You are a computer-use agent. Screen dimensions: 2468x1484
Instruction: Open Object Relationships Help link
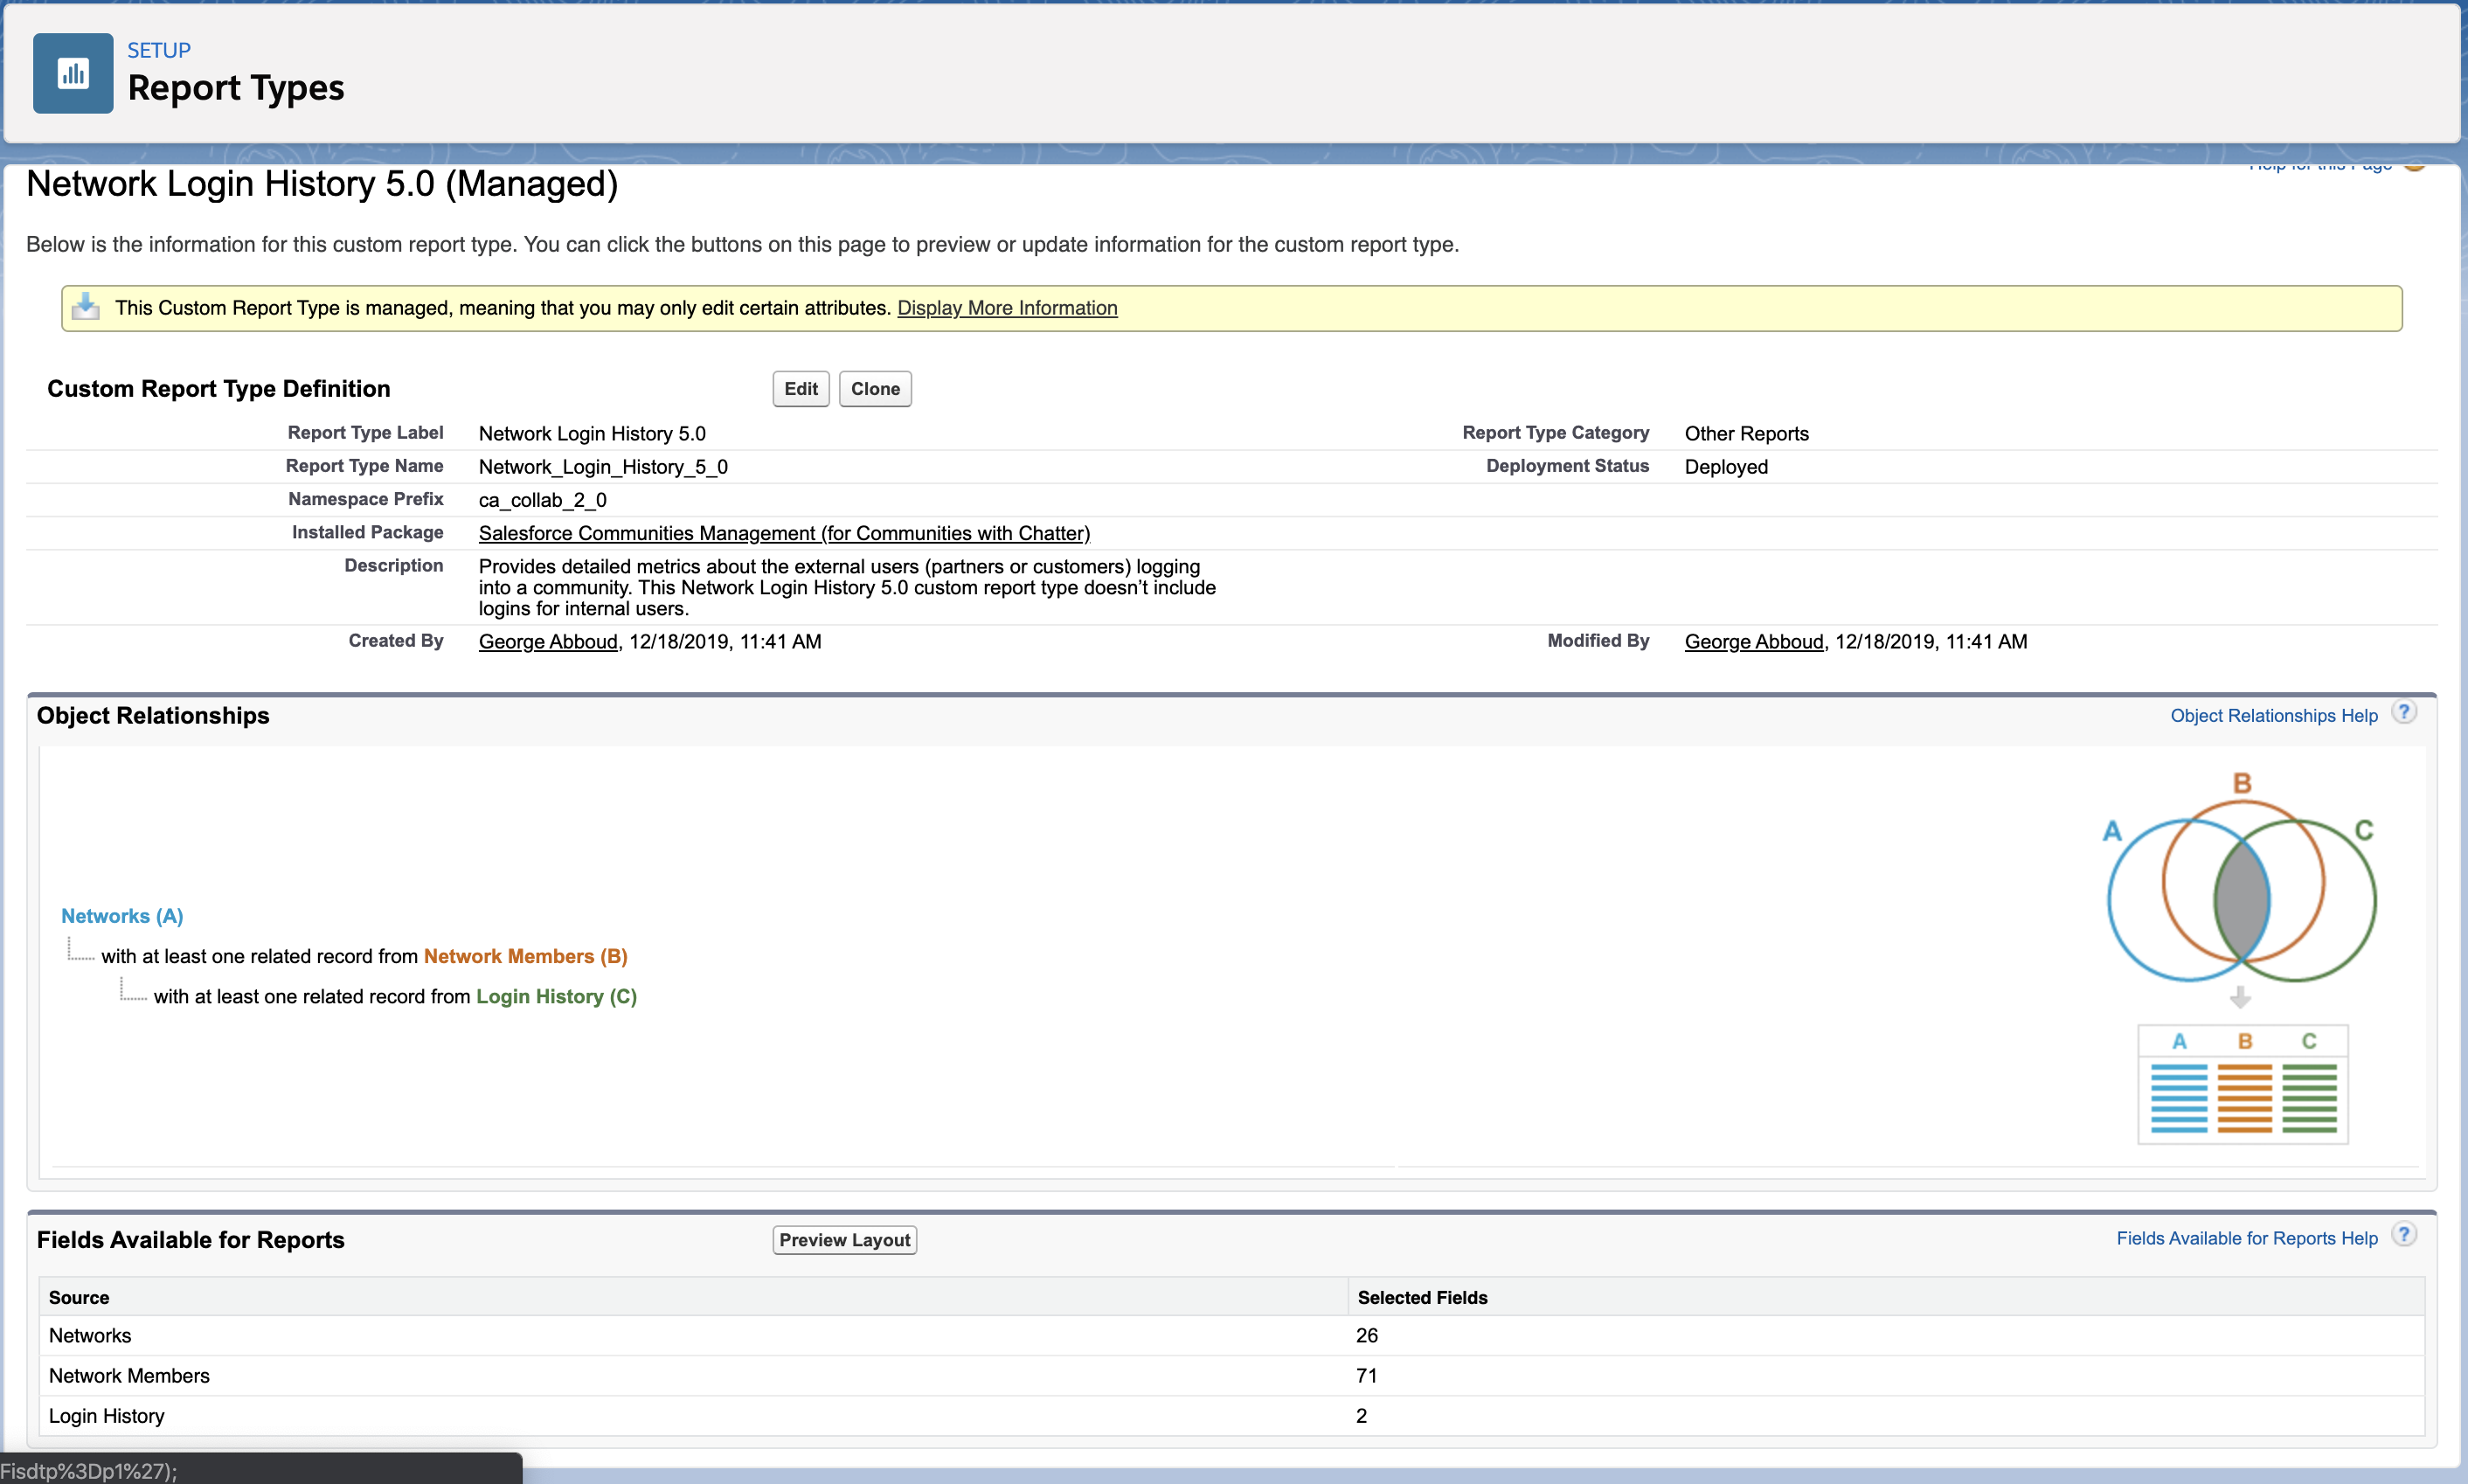tap(2273, 716)
